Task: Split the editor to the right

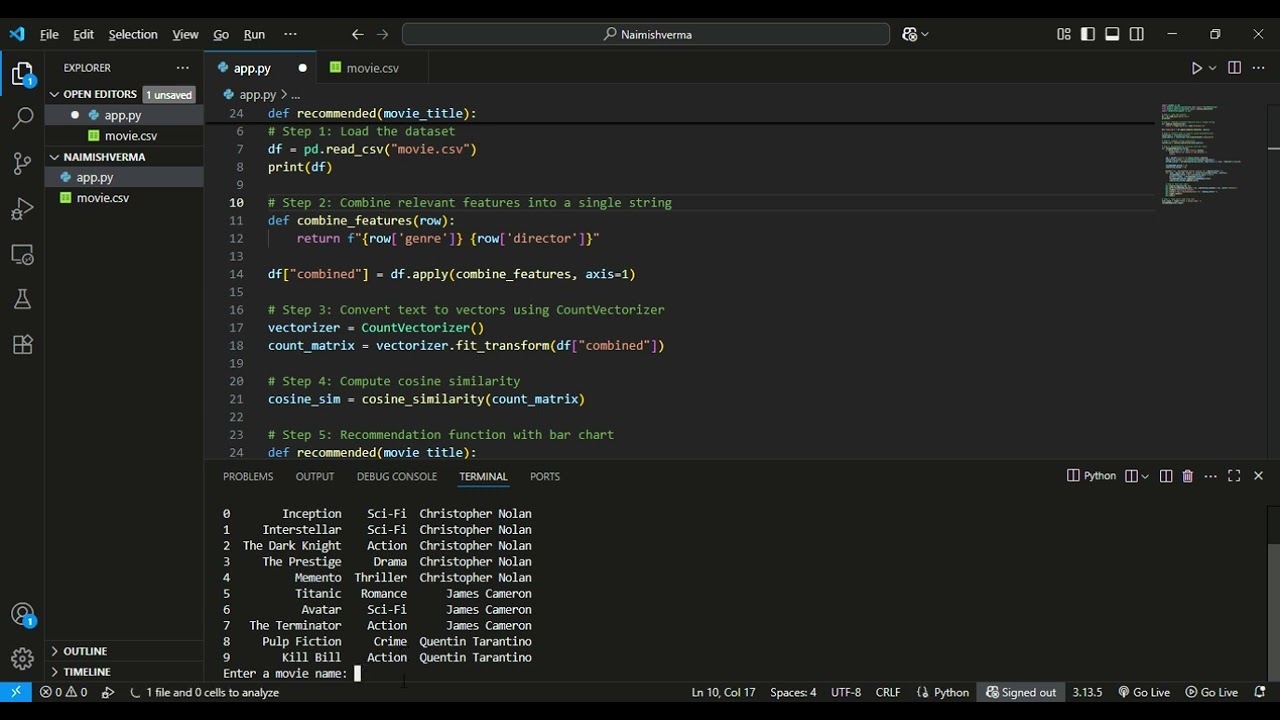Action: click(x=1234, y=68)
